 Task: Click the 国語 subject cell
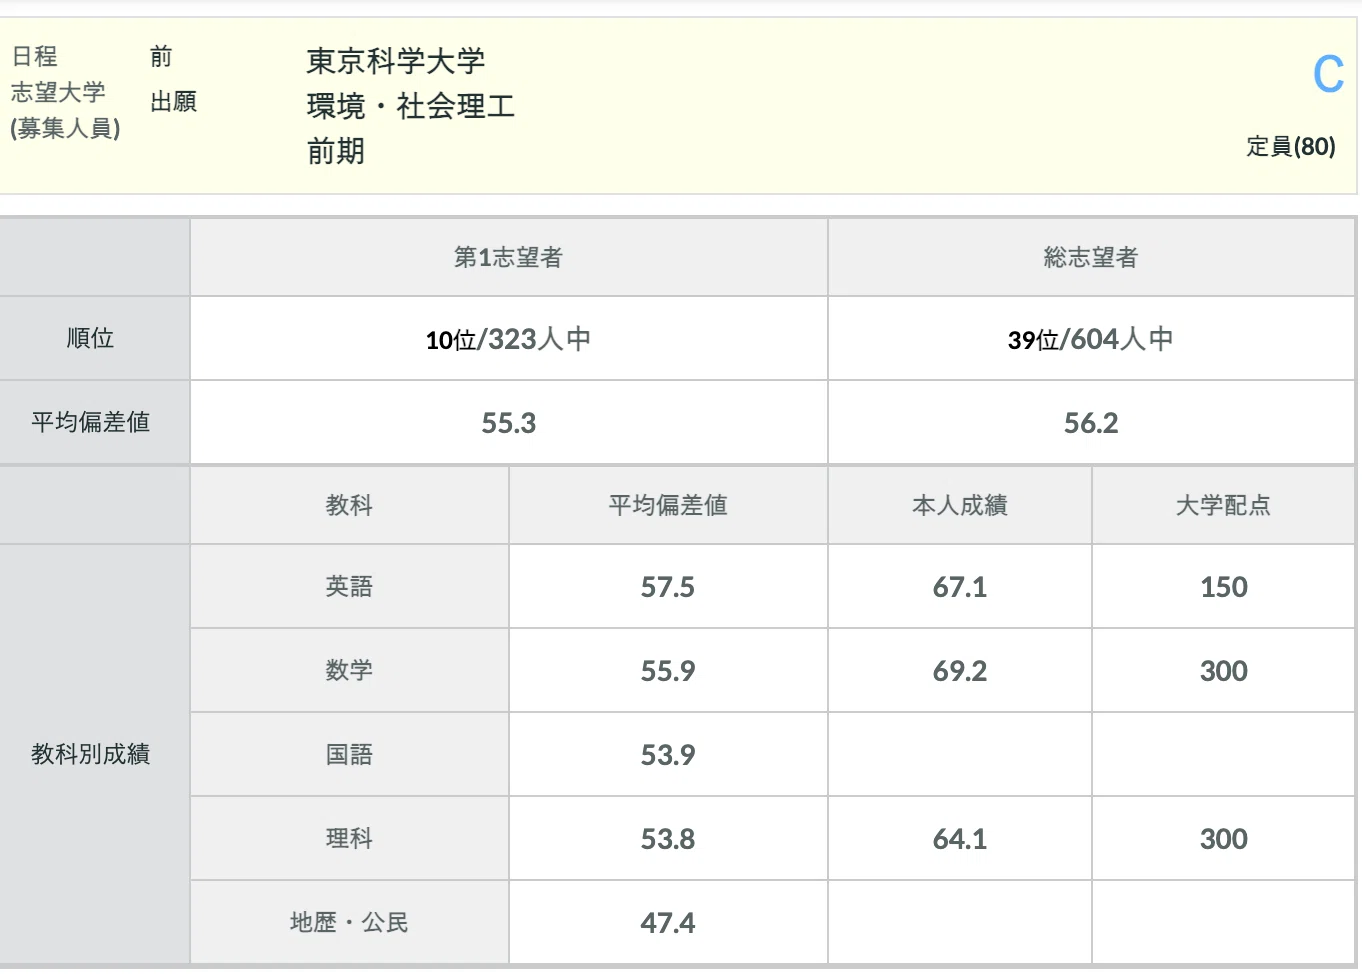[349, 754]
